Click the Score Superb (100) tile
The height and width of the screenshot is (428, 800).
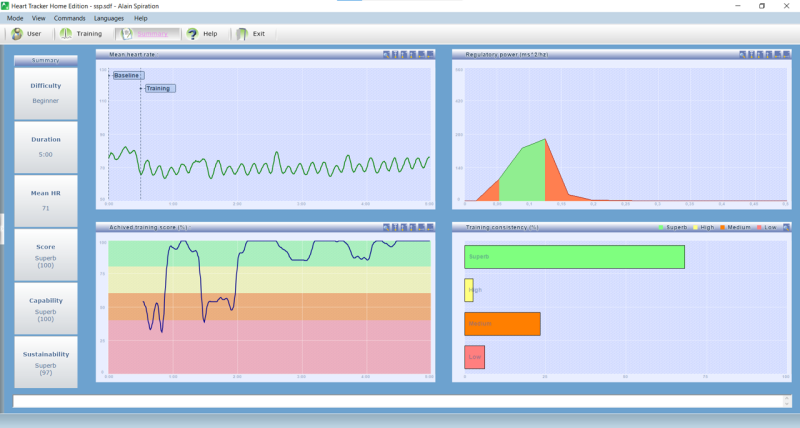[x=46, y=255]
